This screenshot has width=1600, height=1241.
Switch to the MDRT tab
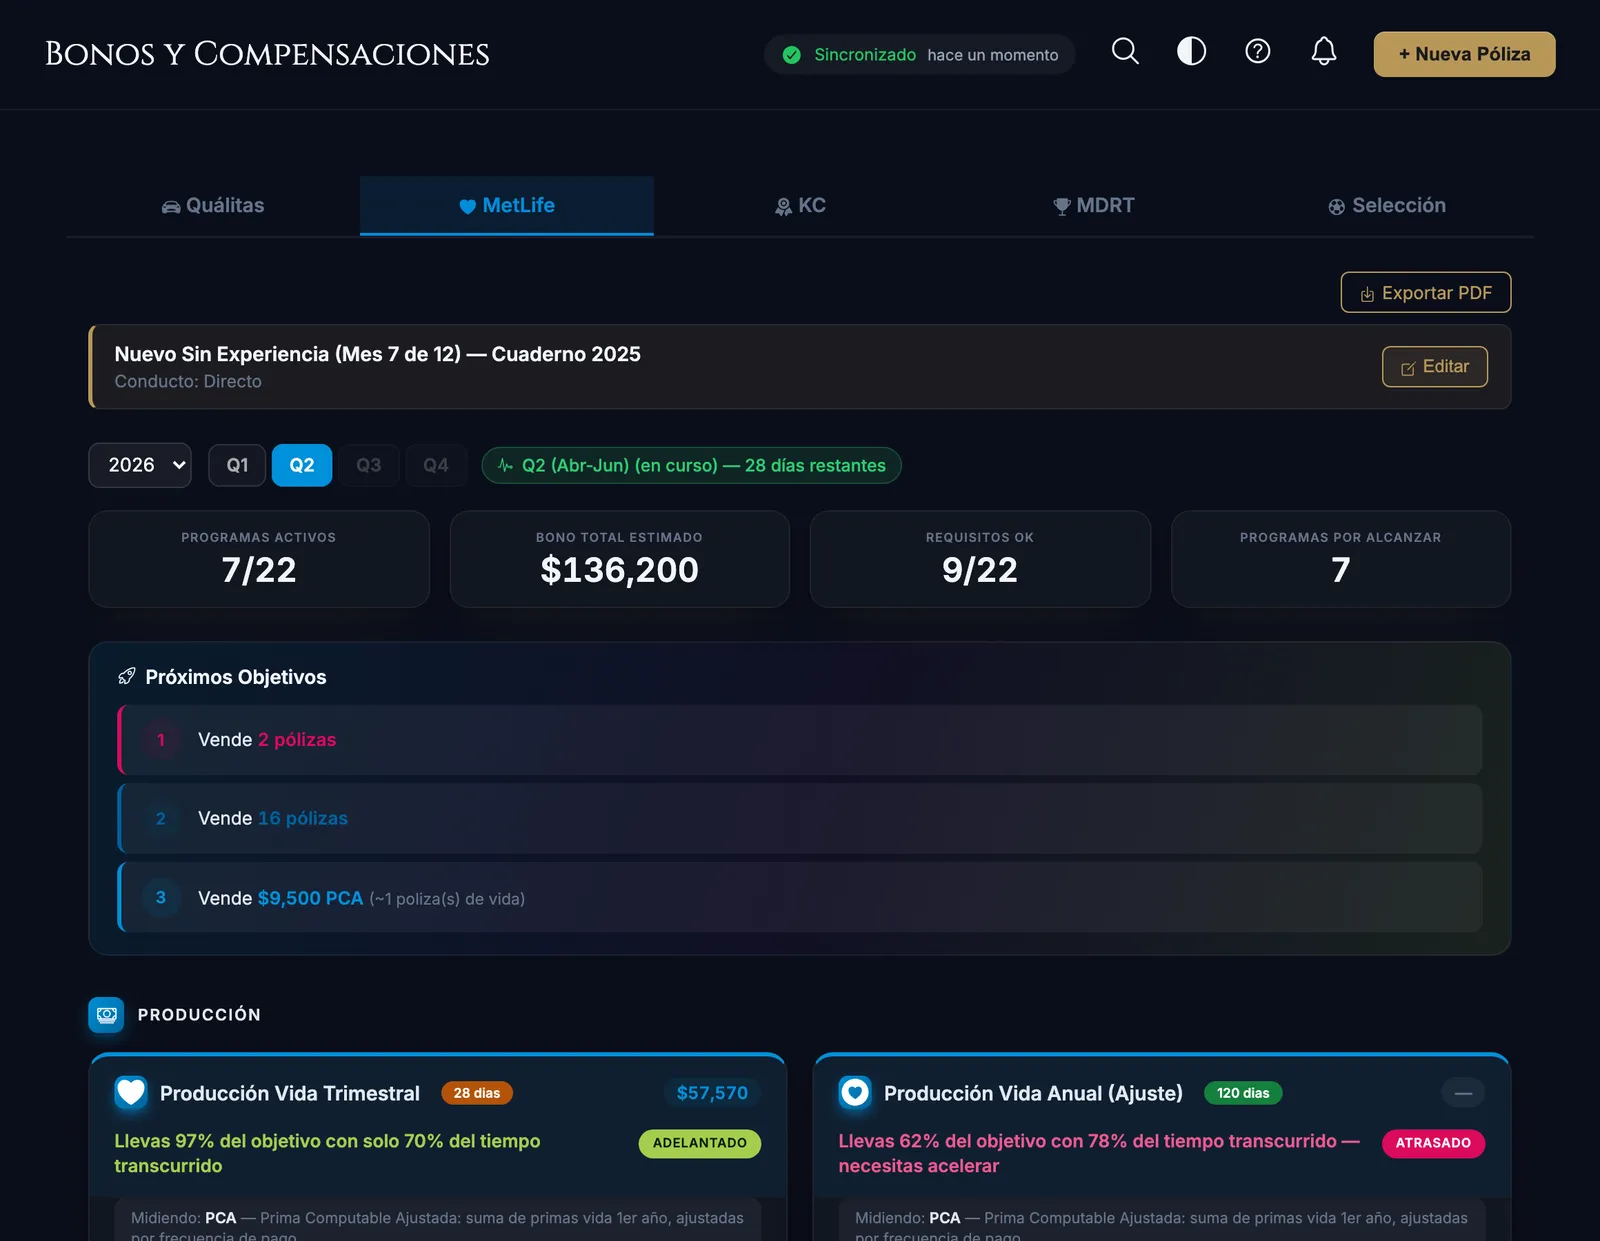tap(1094, 206)
